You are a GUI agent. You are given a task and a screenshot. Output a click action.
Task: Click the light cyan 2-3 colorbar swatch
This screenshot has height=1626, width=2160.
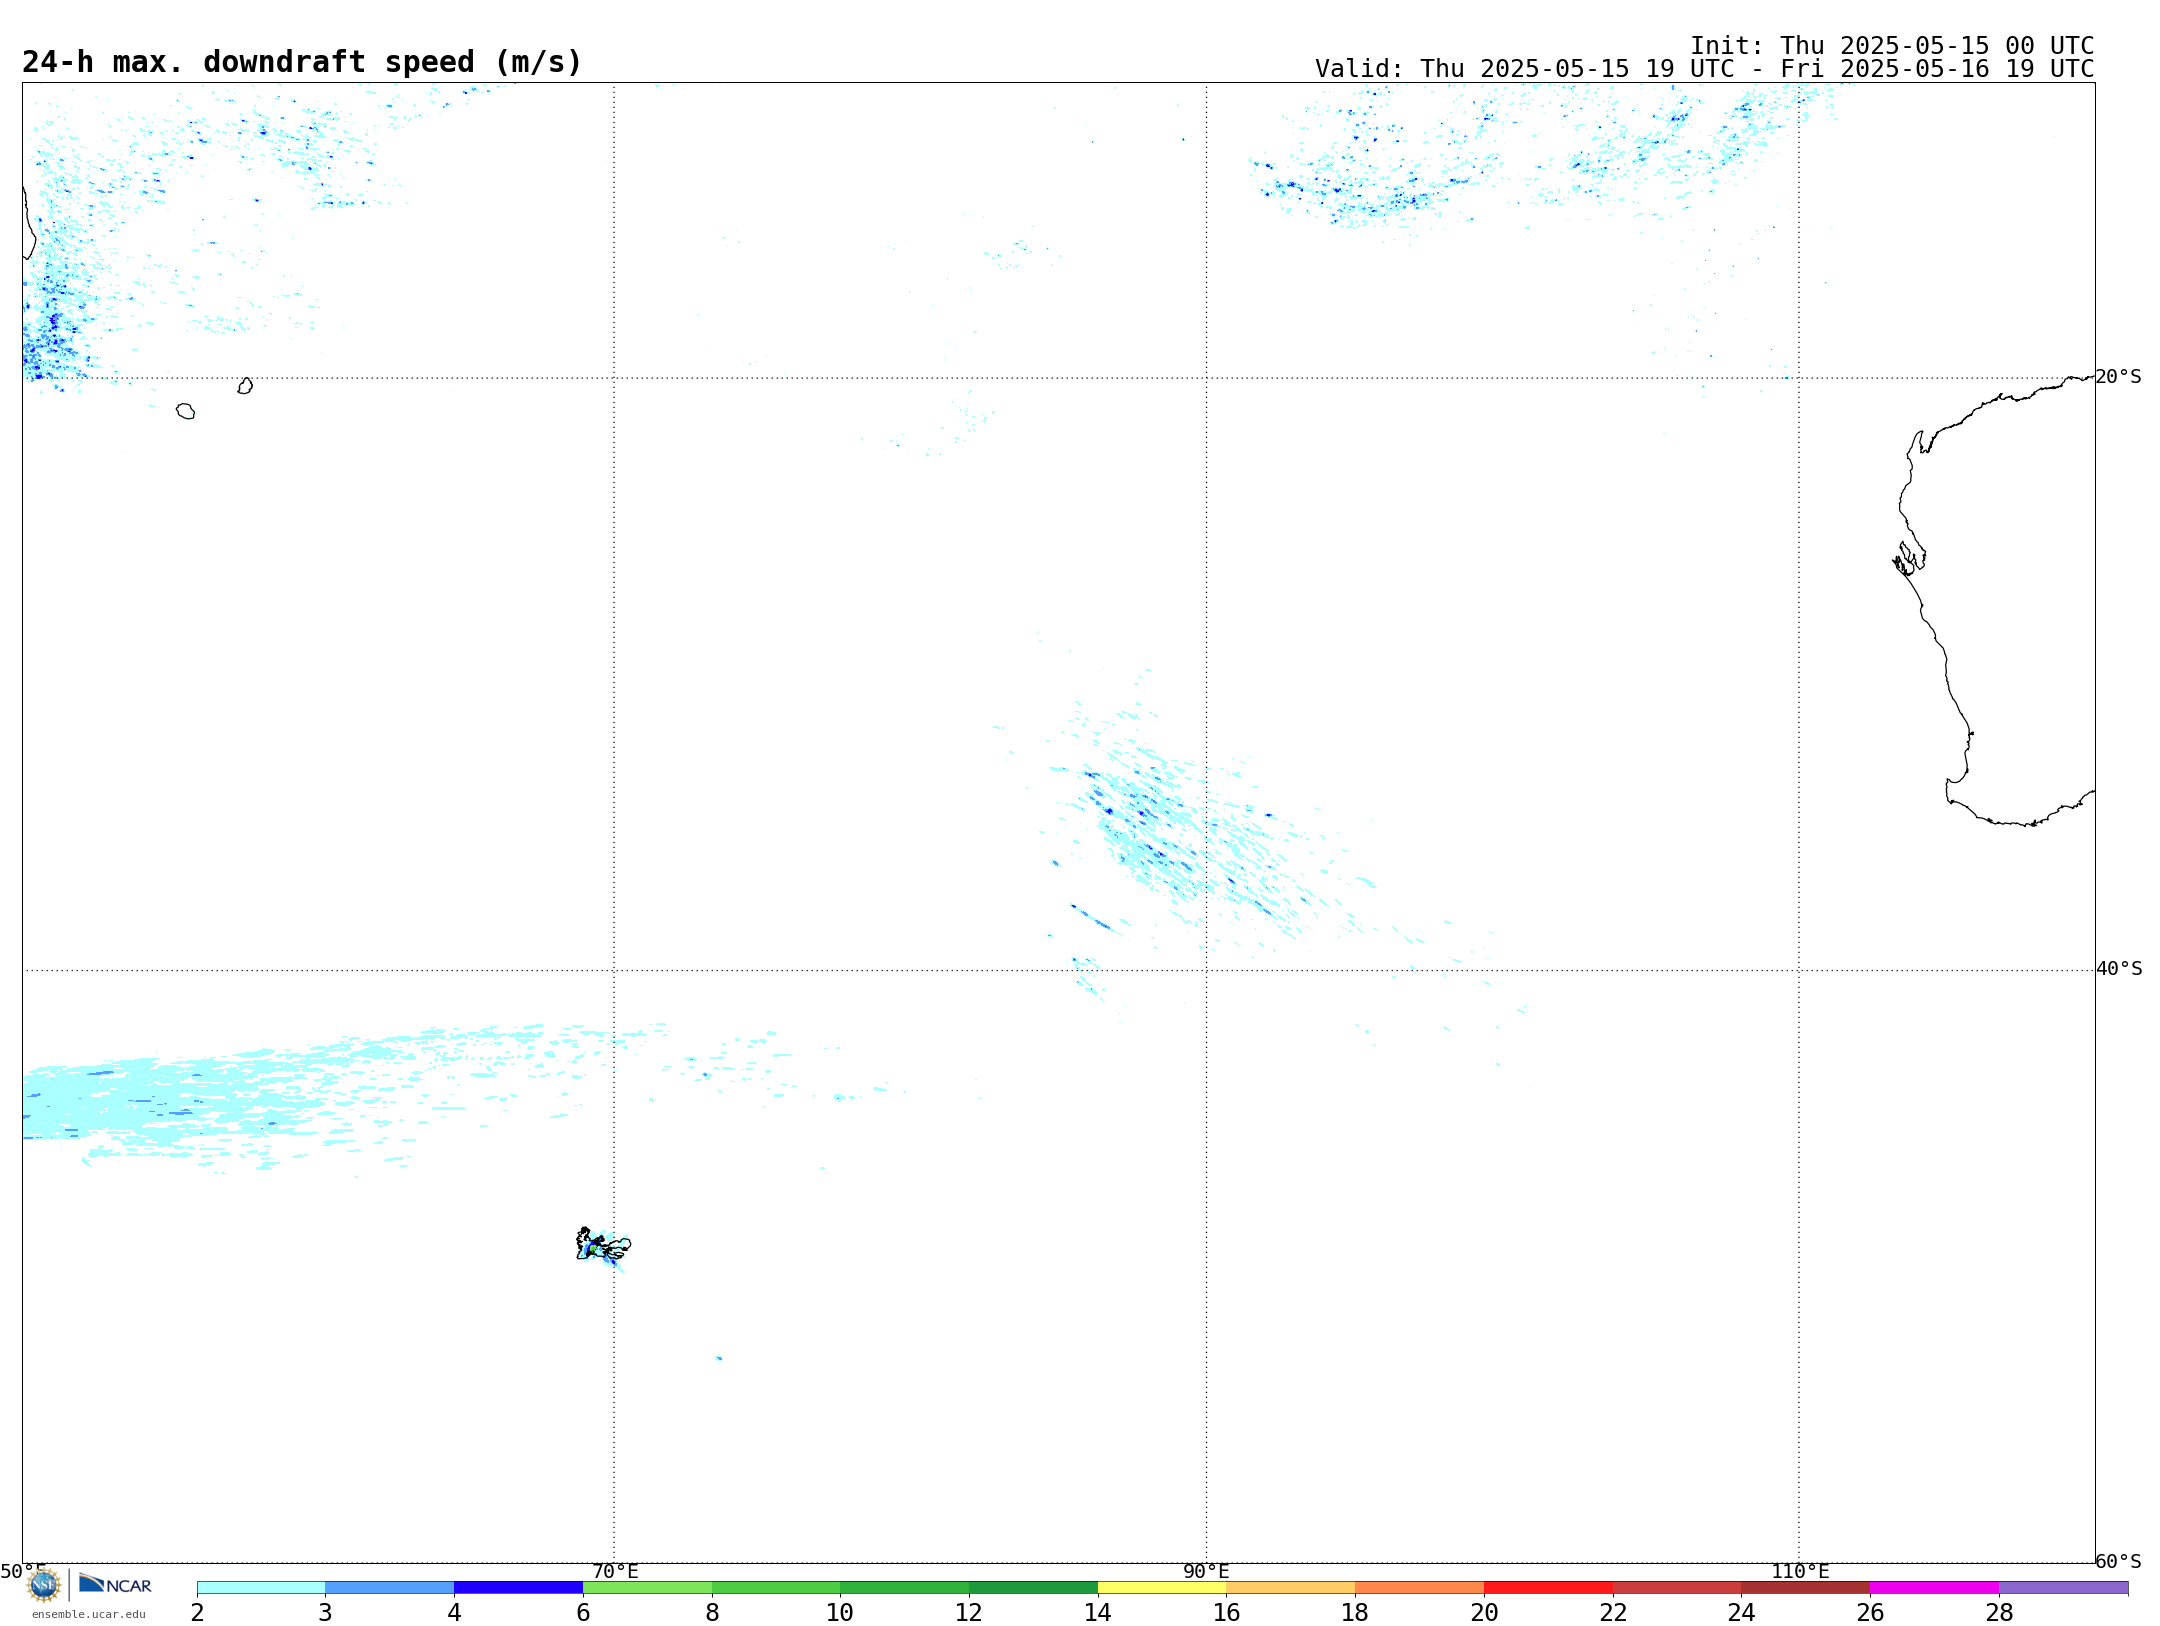coord(261,1588)
